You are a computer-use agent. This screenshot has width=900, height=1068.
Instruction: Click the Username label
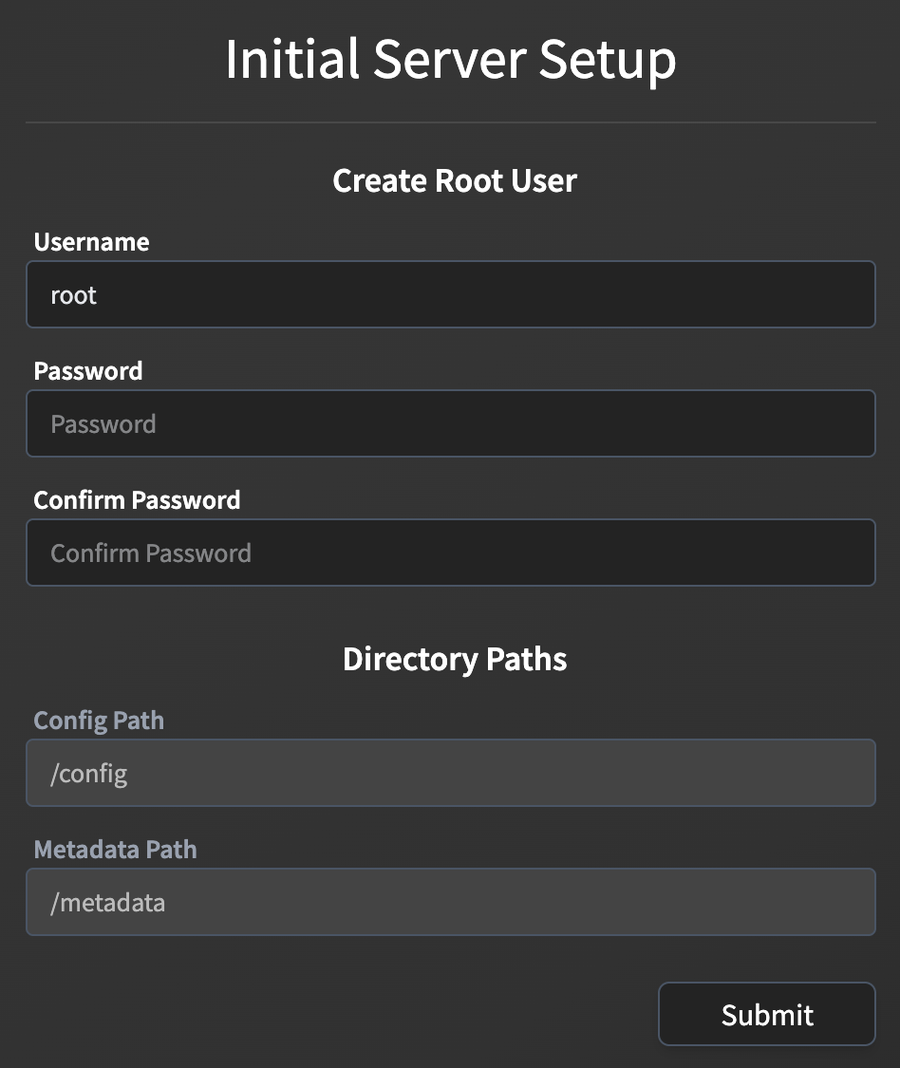[91, 242]
